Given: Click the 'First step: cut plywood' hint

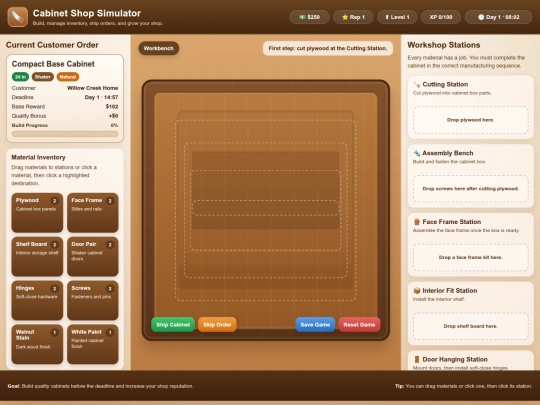Looking at the screenshot, I should coord(328,48).
